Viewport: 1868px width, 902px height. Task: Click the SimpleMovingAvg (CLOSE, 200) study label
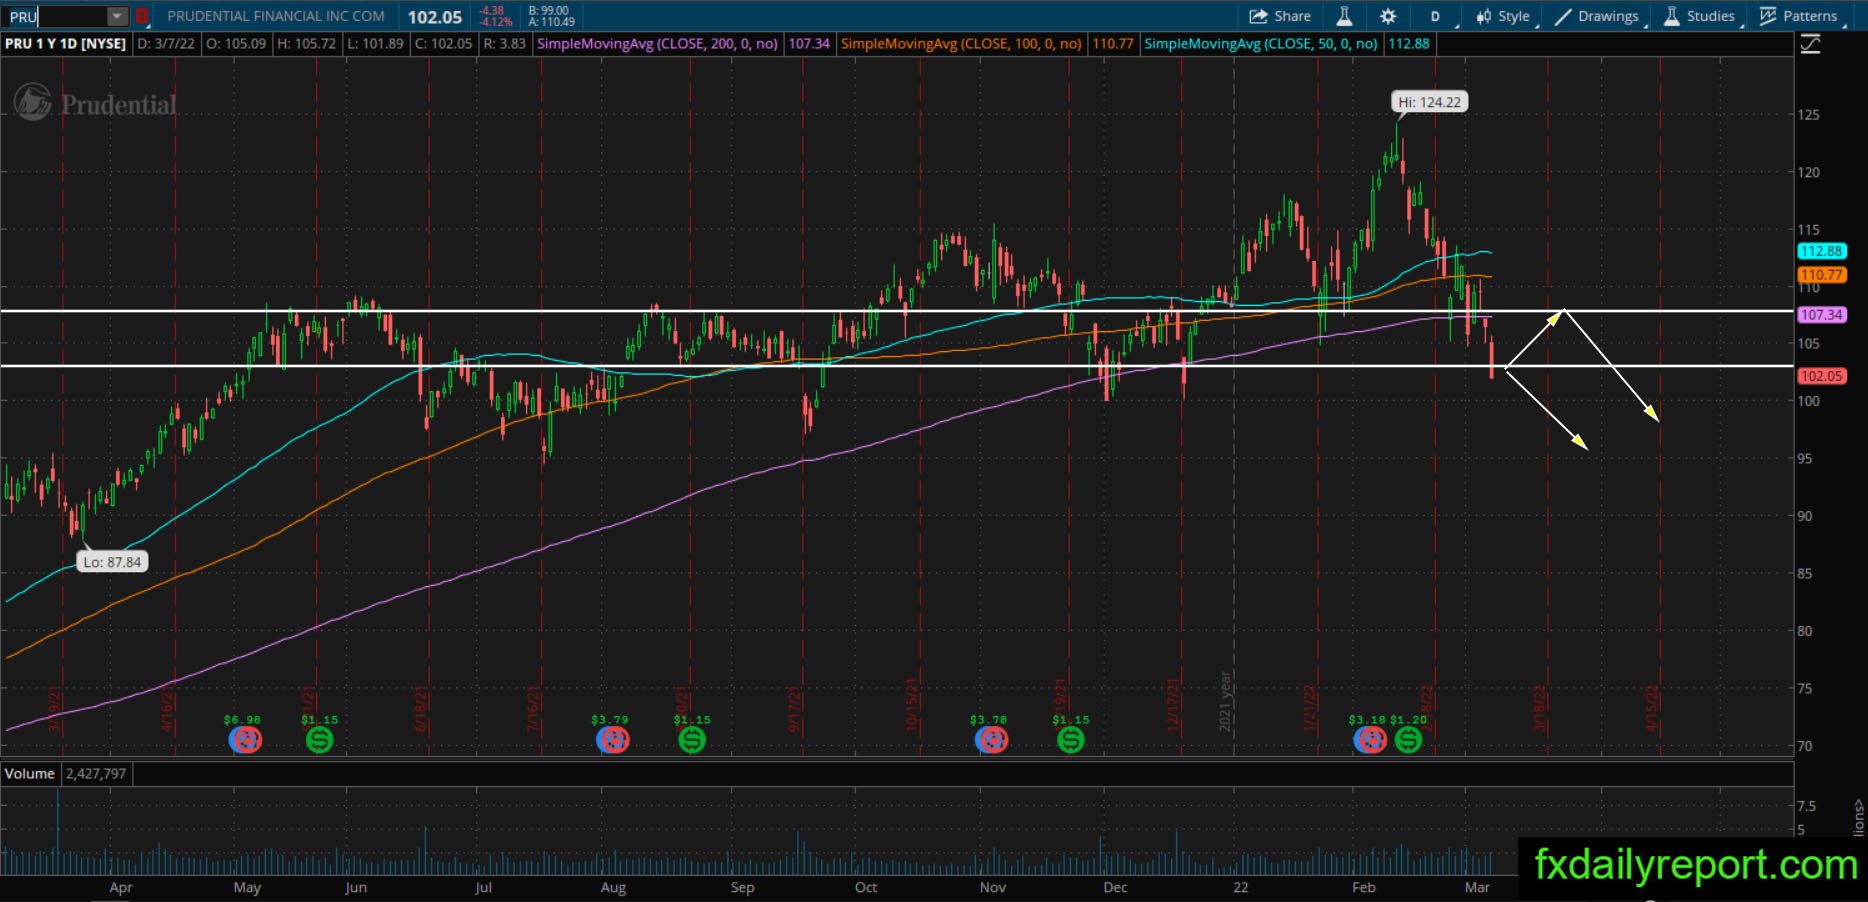tap(657, 44)
